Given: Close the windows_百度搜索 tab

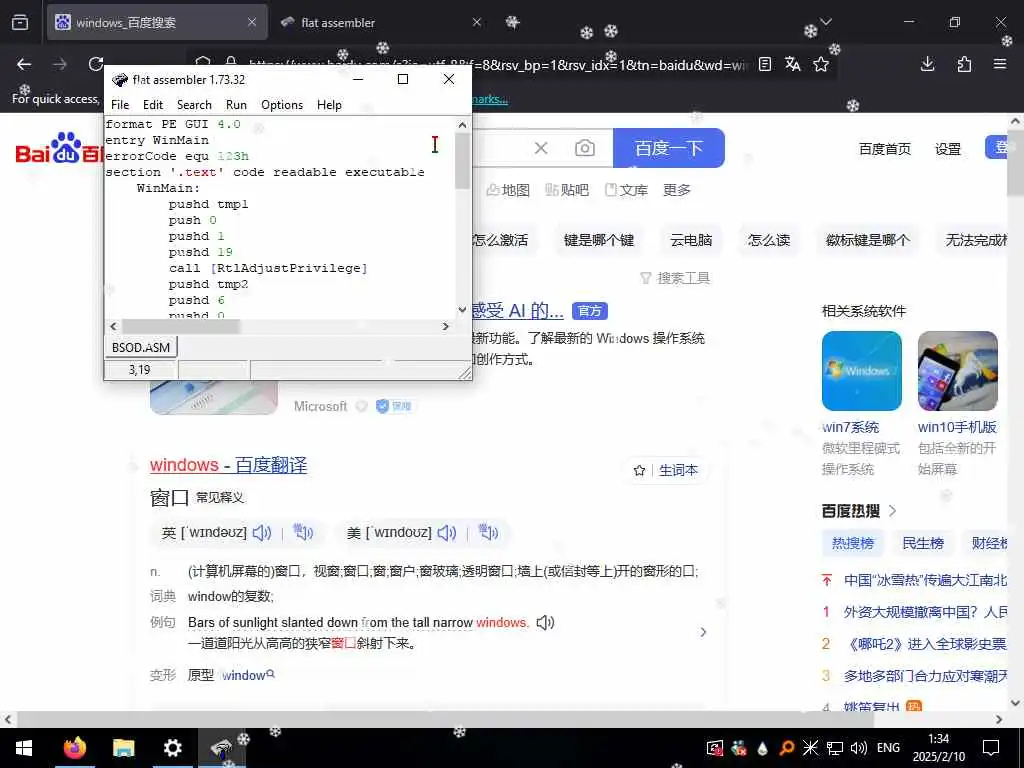Looking at the screenshot, I should coord(252,22).
